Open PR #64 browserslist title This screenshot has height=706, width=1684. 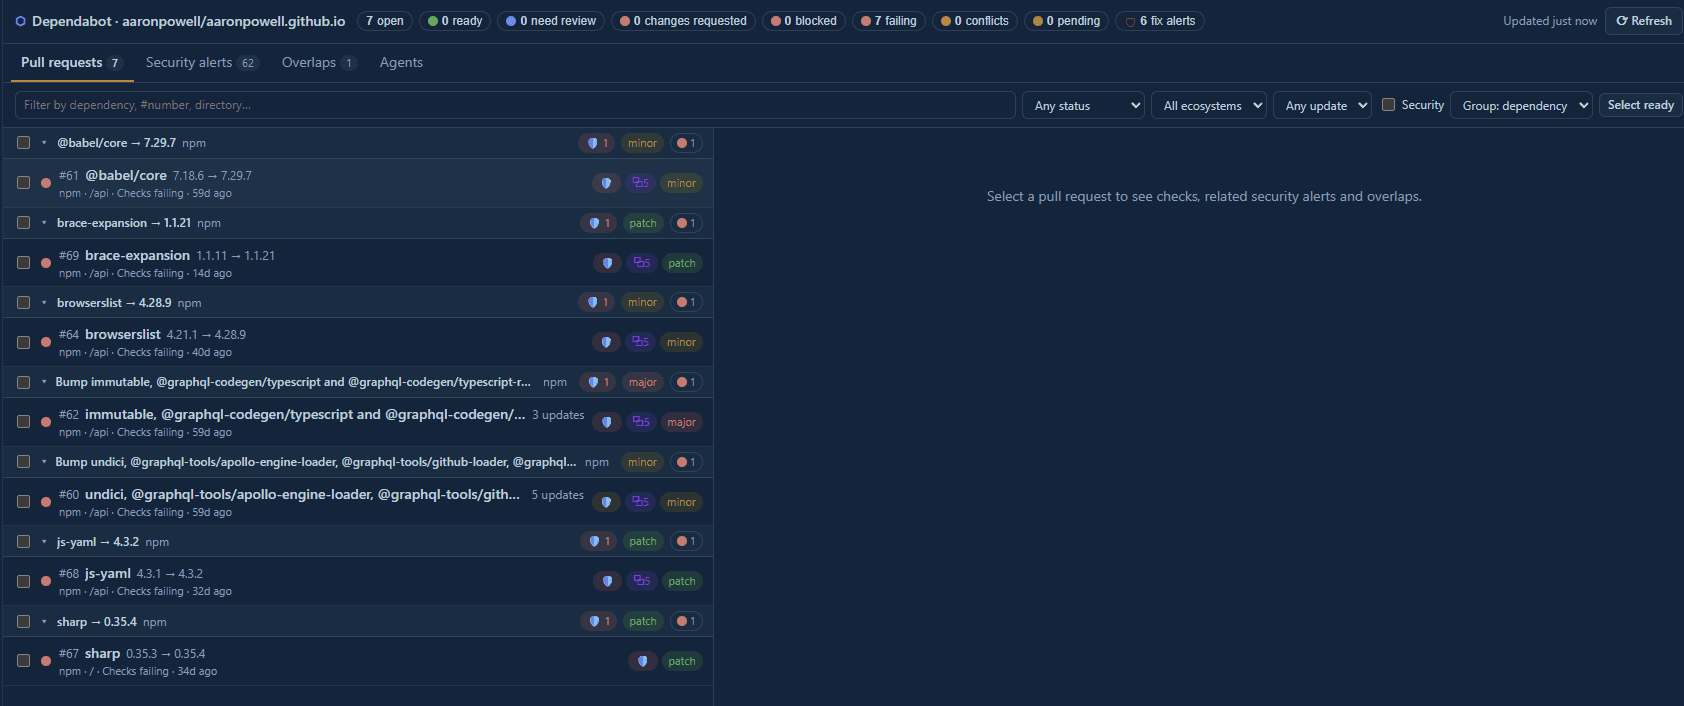point(123,334)
